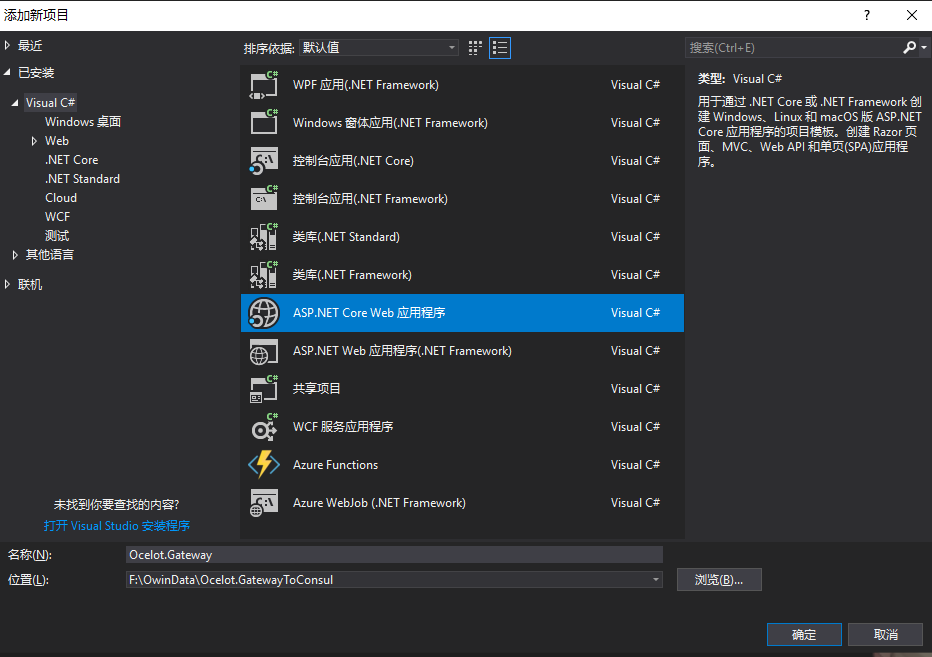The width and height of the screenshot is (932, 657).
Task: Click the Console App (.NET Framework) icon
Action: pos(264,199)
